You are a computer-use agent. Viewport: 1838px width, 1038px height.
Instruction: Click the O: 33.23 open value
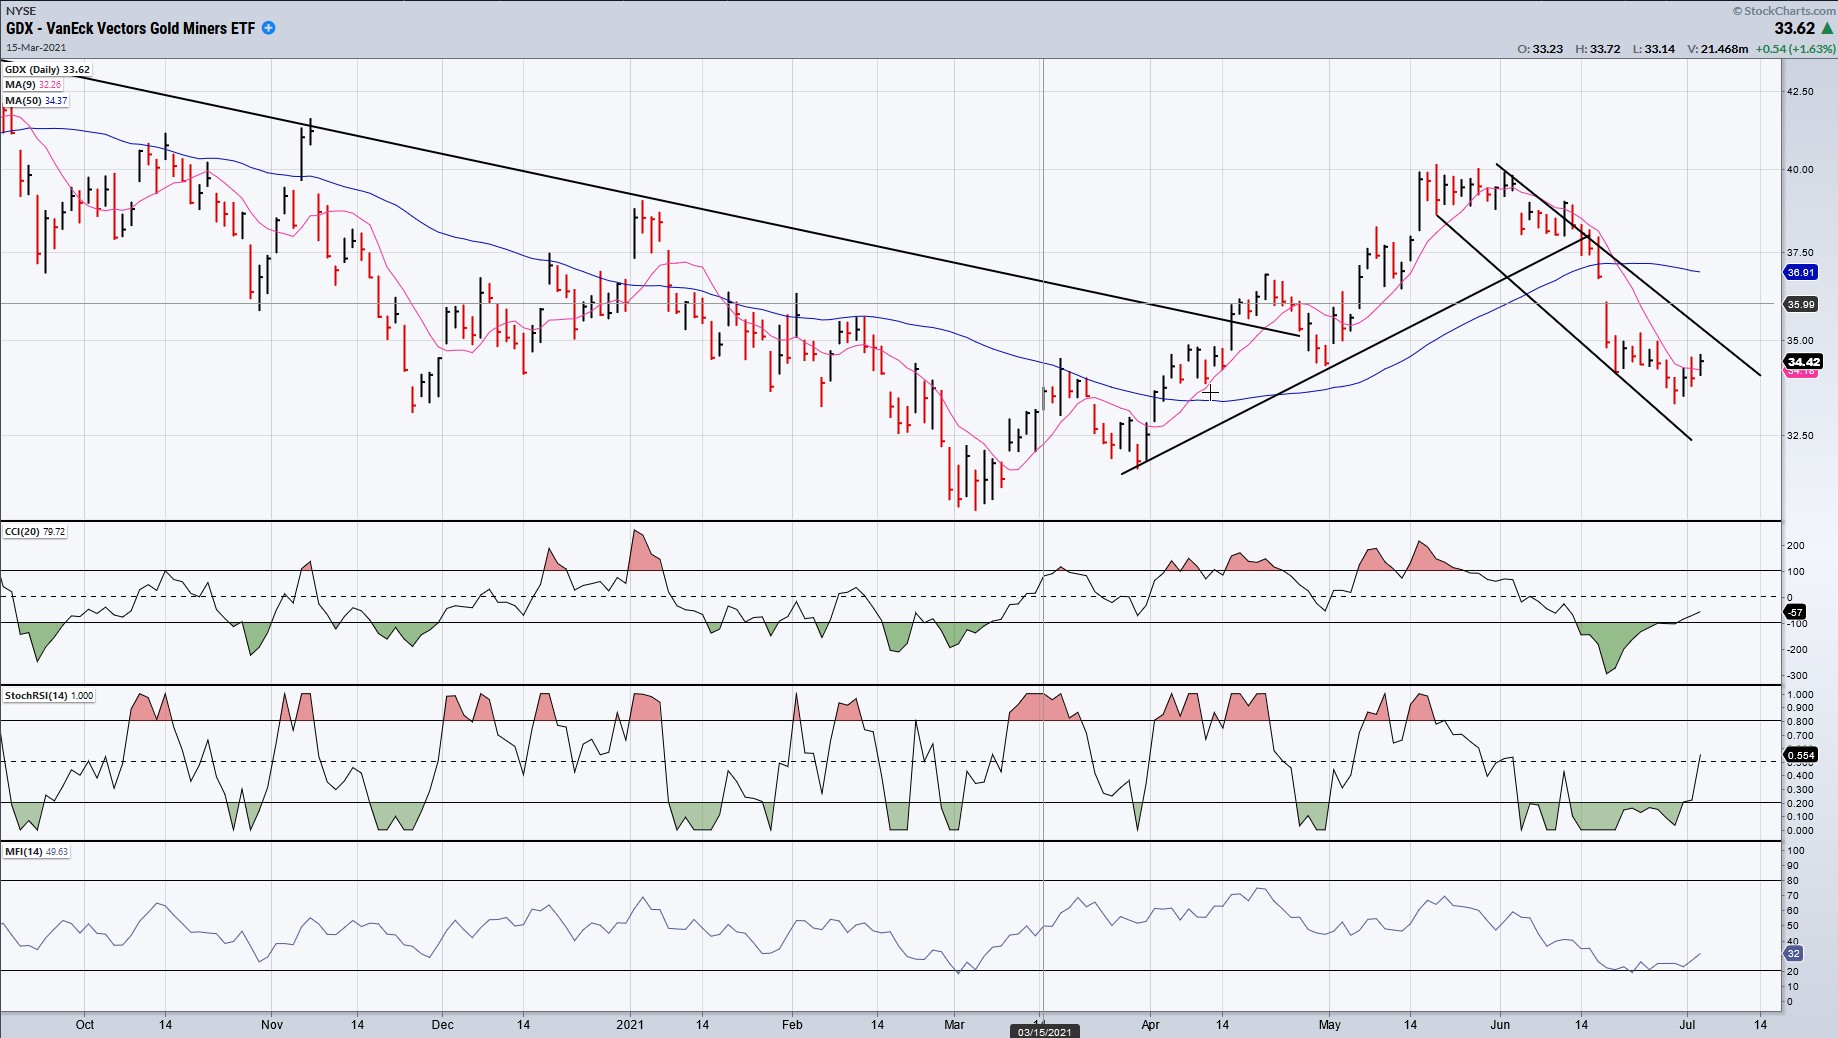1540,49
